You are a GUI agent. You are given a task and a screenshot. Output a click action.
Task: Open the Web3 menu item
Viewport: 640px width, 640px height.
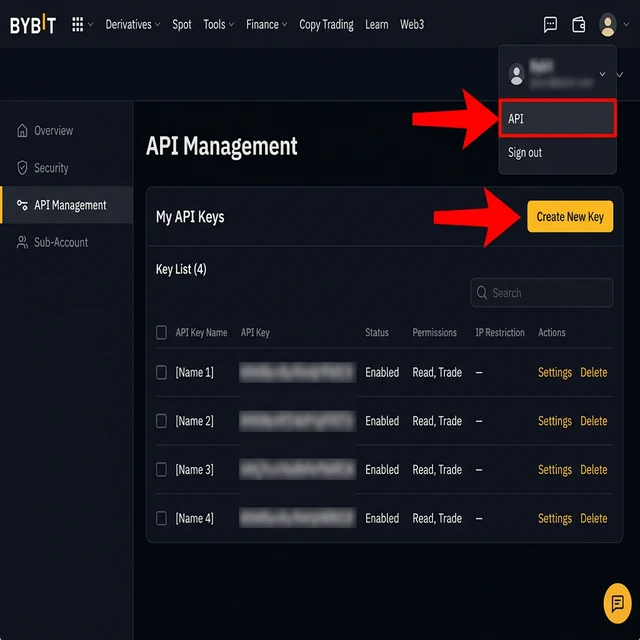coord(412,24)
